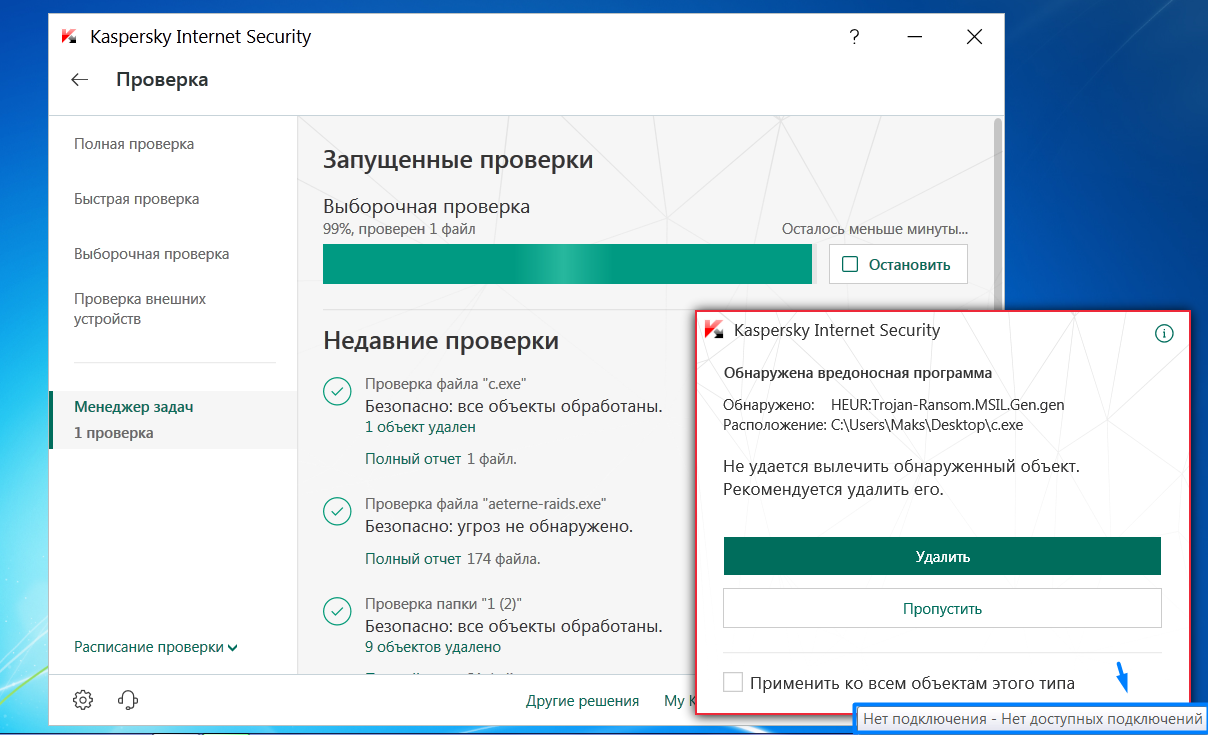Image resolution: width=1208 pixels, height=735 pixels.
Task: Click text "Осталось меньше минуты..."
Action: point(875,230)
